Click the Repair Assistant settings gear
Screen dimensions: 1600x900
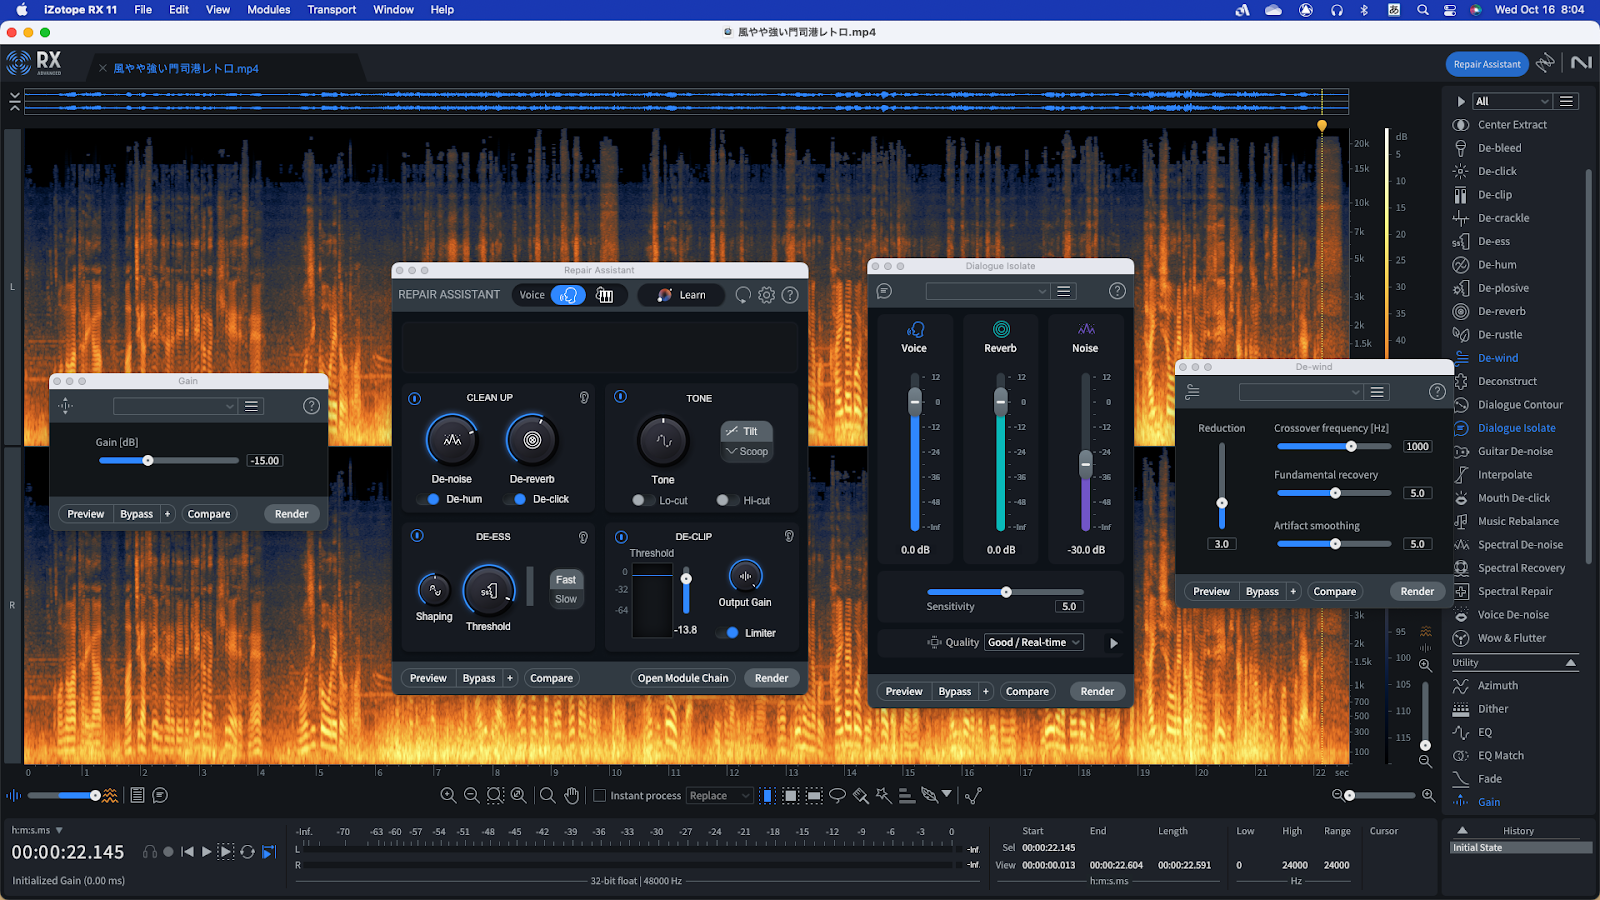click(766, 295)
